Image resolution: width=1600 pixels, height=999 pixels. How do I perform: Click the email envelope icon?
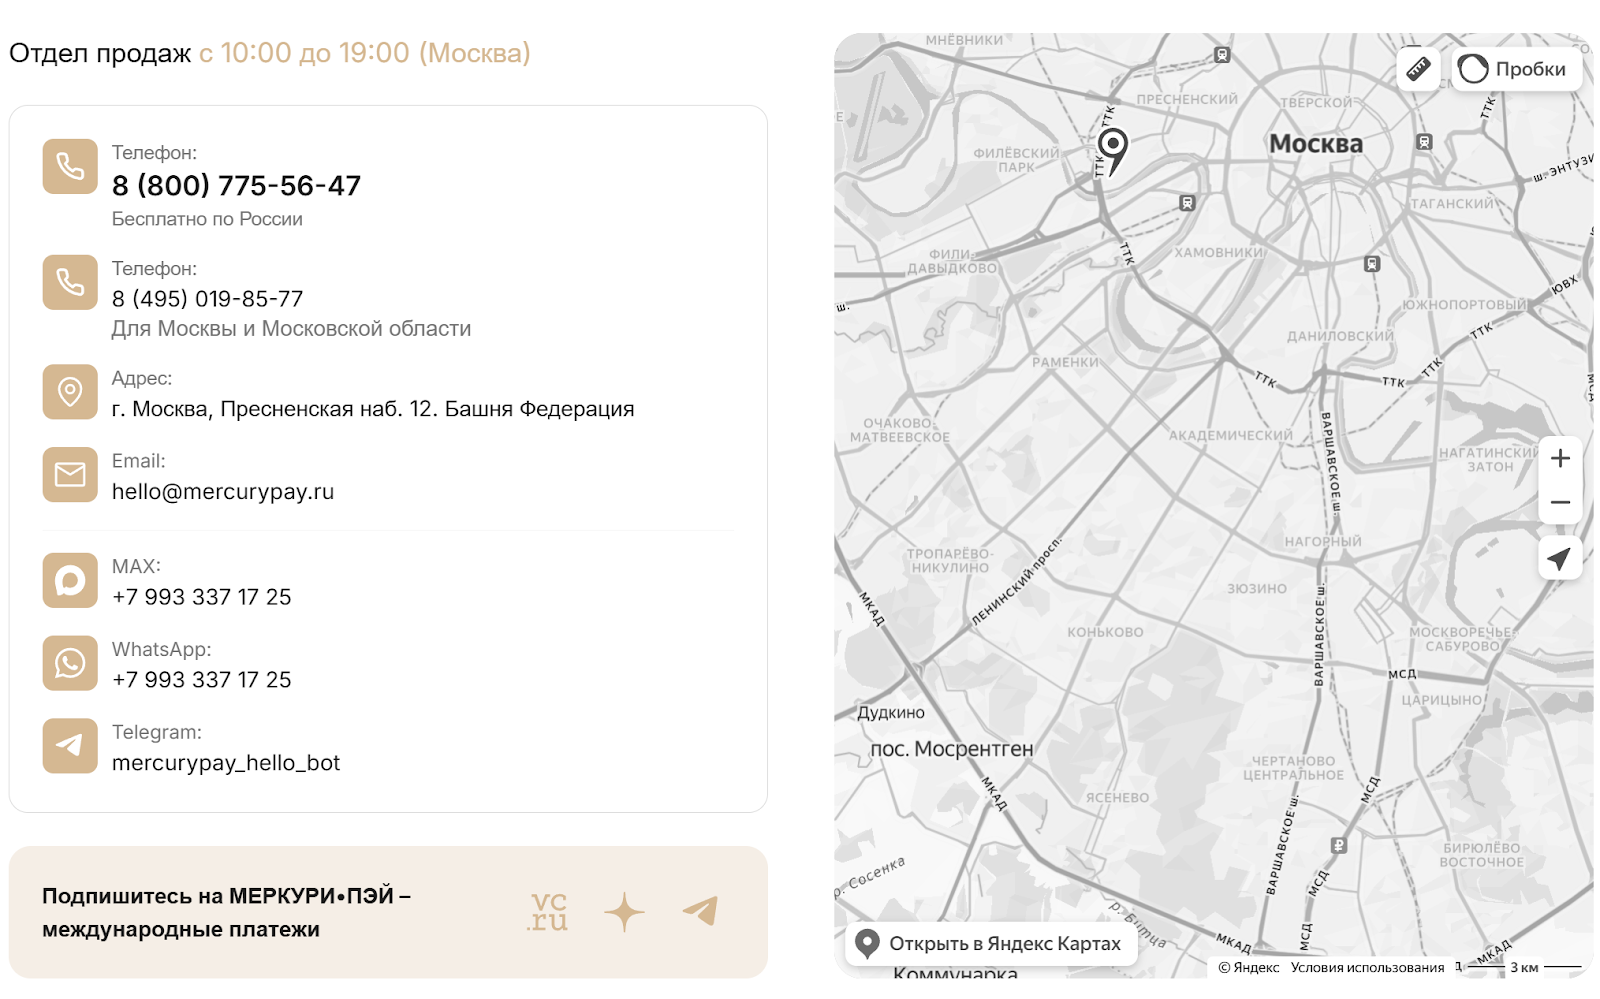70,474
